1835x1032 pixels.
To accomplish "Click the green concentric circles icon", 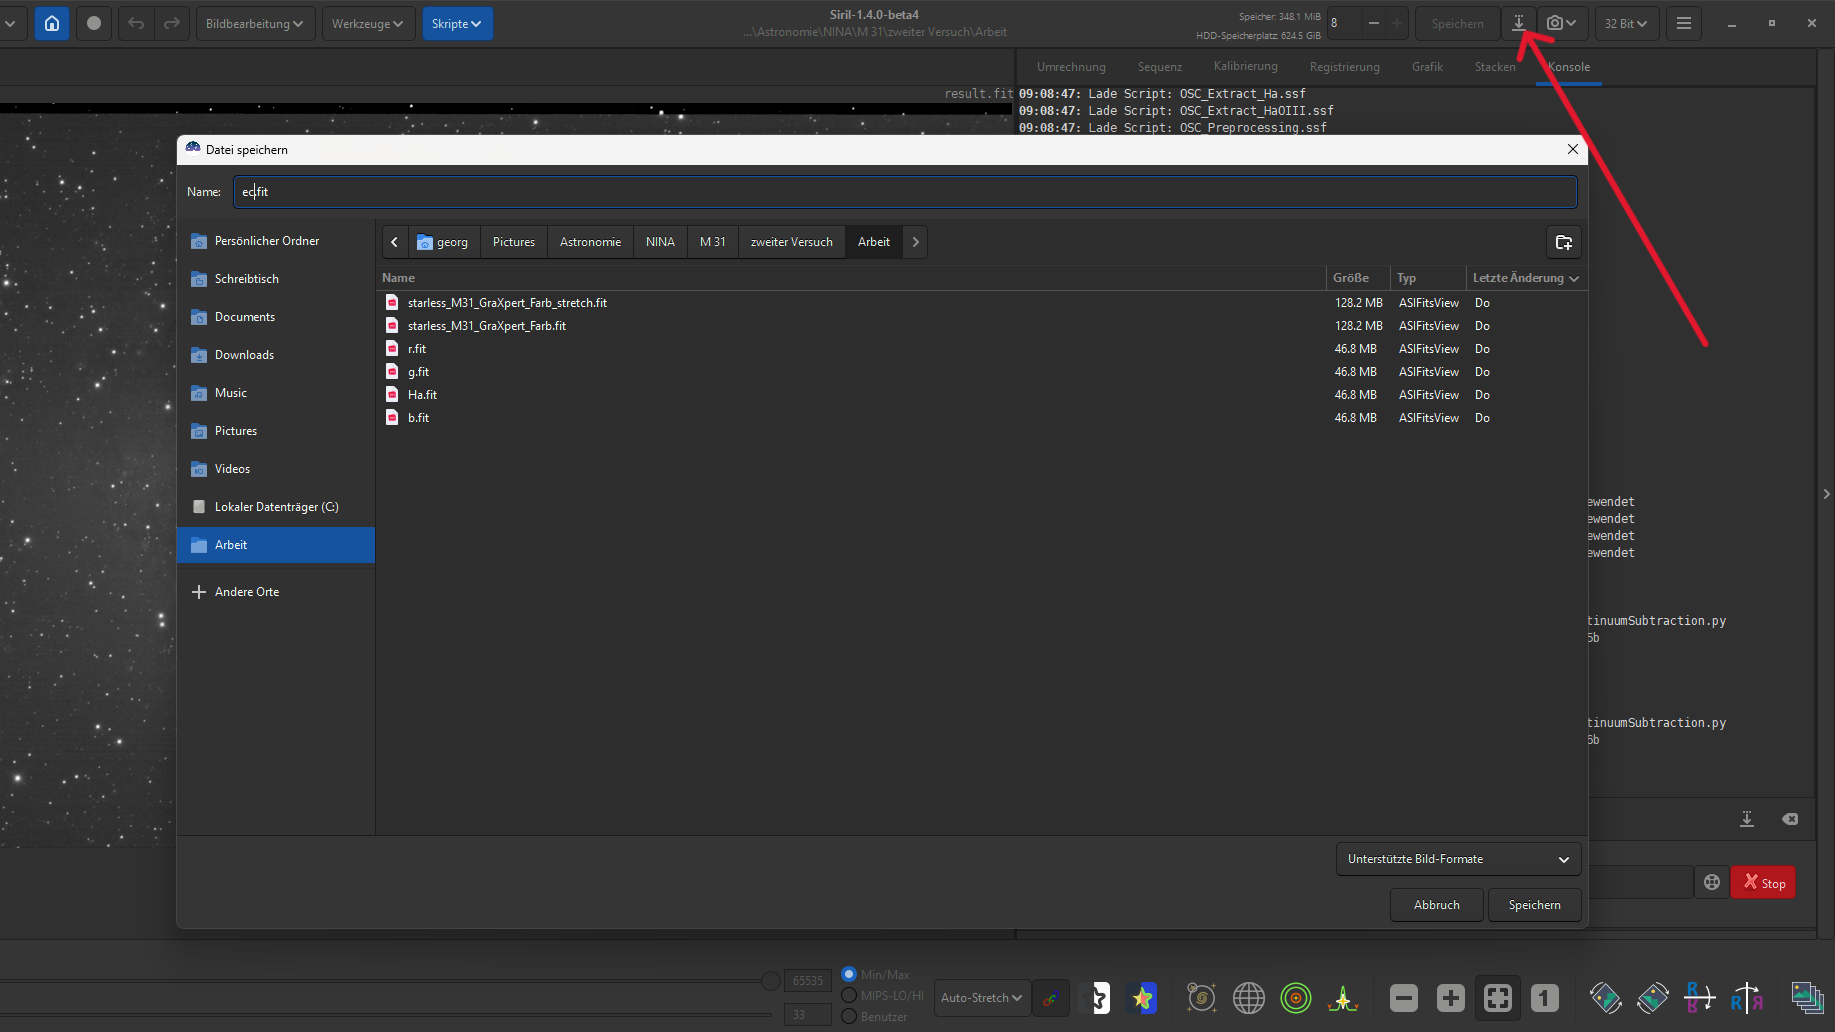I will pyautogui.click(x=1295, y=998).
